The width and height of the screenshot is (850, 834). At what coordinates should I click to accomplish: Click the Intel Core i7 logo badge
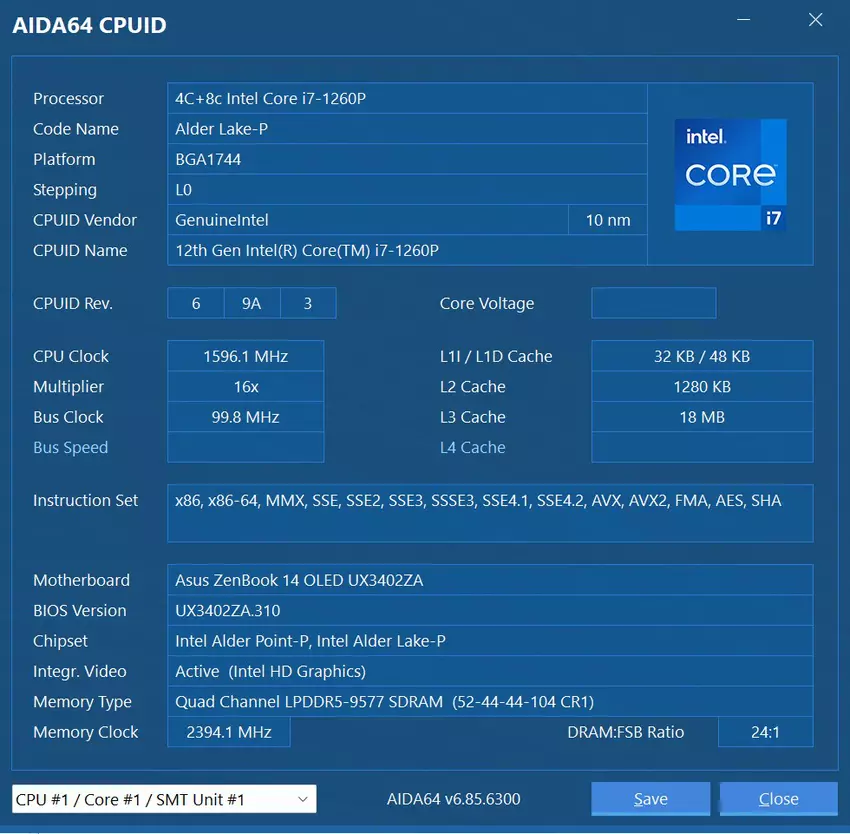[x=730, y=175]
